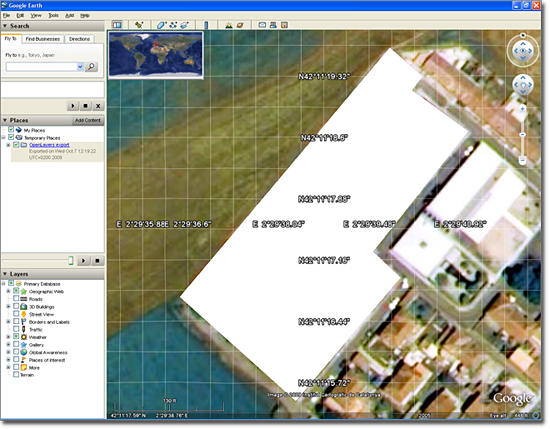Open the File menu
Viewport: 550px width, 429px height.
tap(6, 15)
